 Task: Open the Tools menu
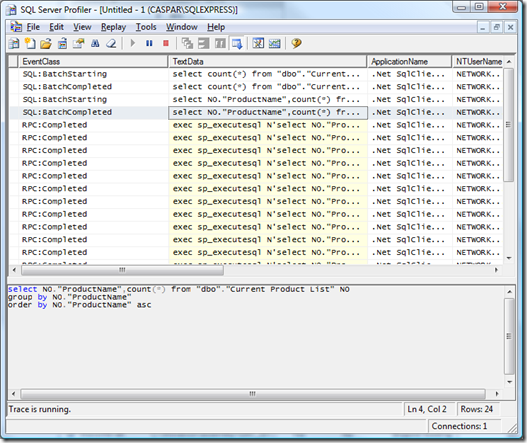146,27
